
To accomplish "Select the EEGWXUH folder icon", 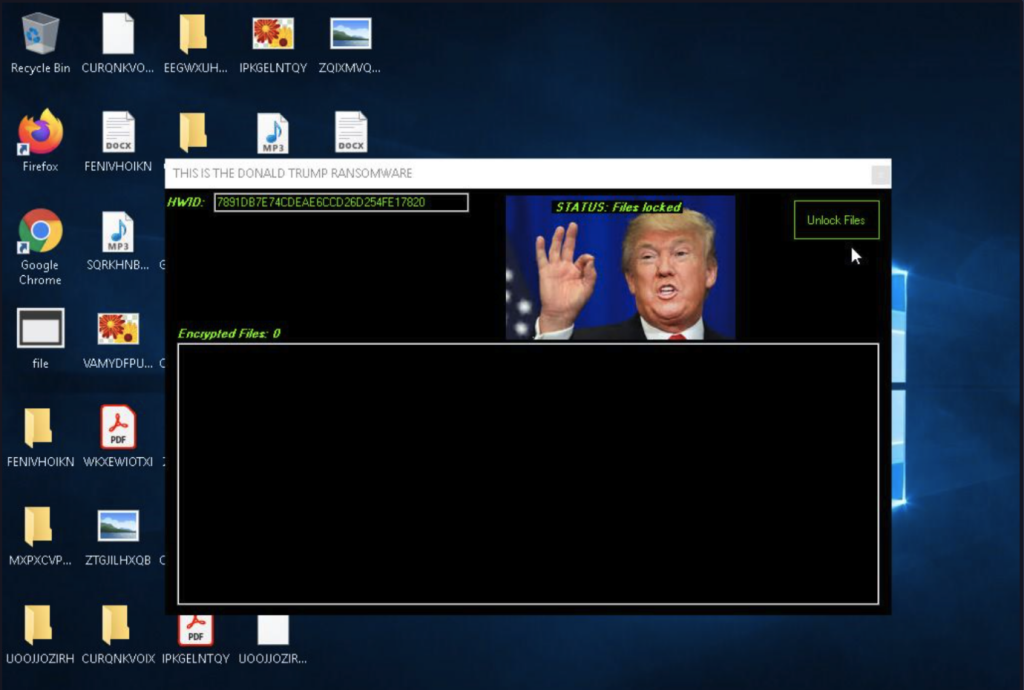I will [193, 35].
